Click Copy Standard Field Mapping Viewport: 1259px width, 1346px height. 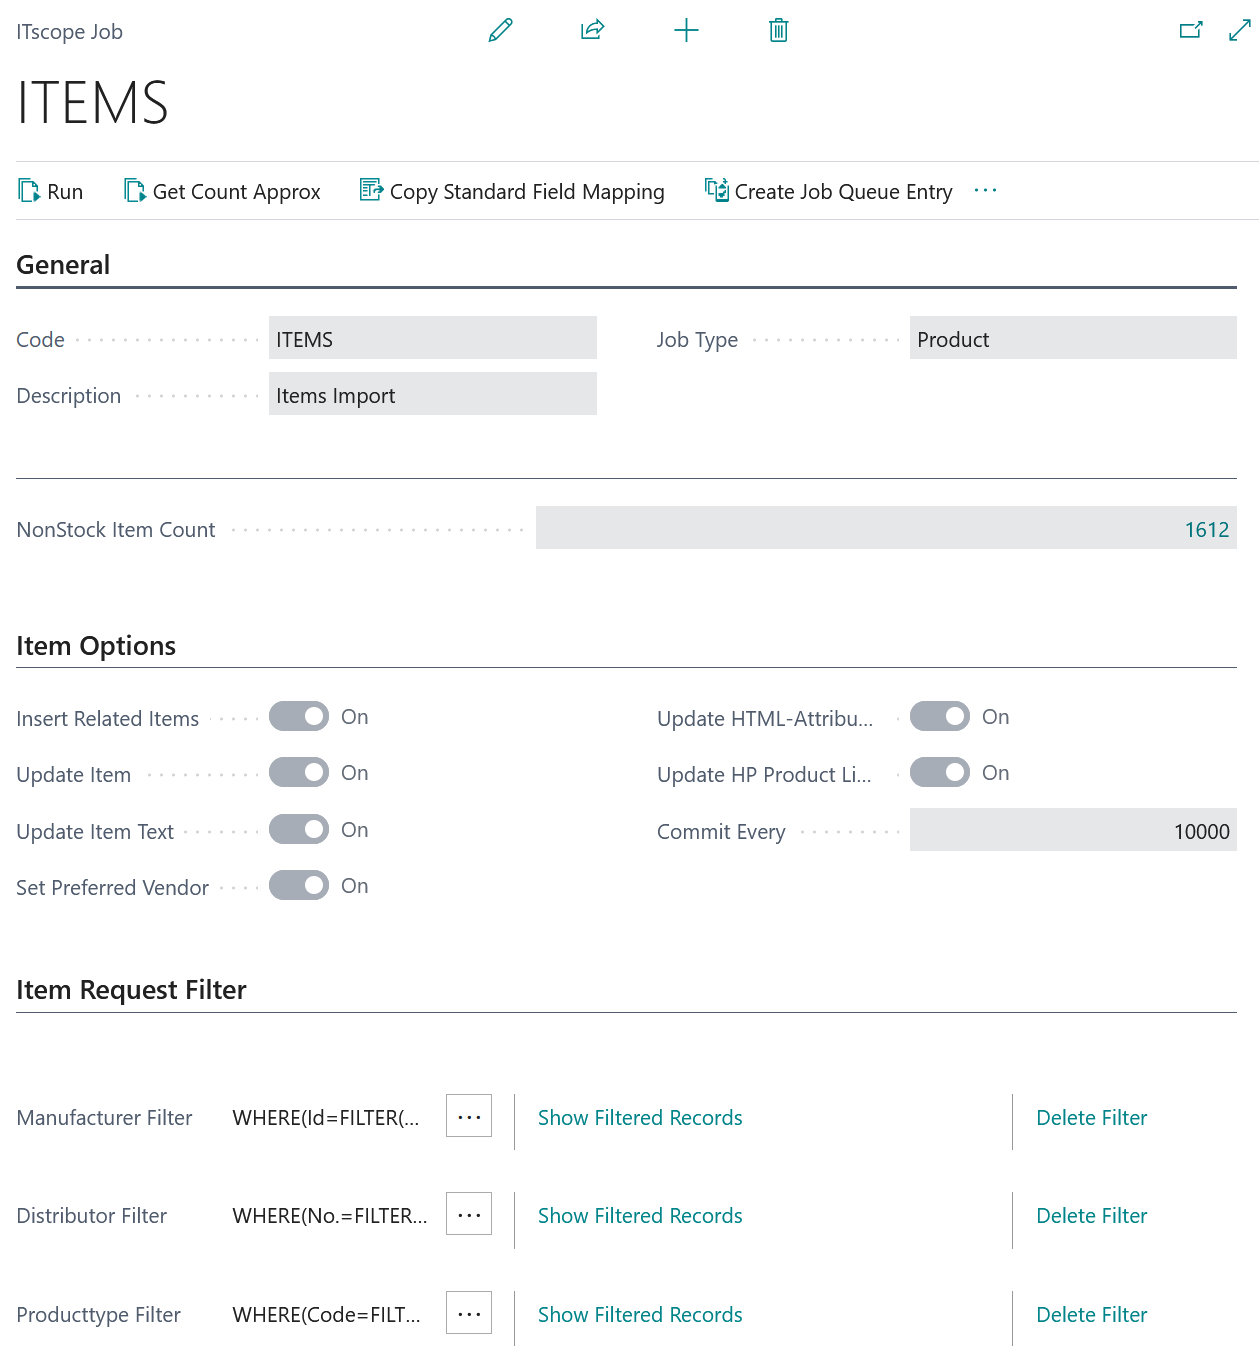pos(512,191)
